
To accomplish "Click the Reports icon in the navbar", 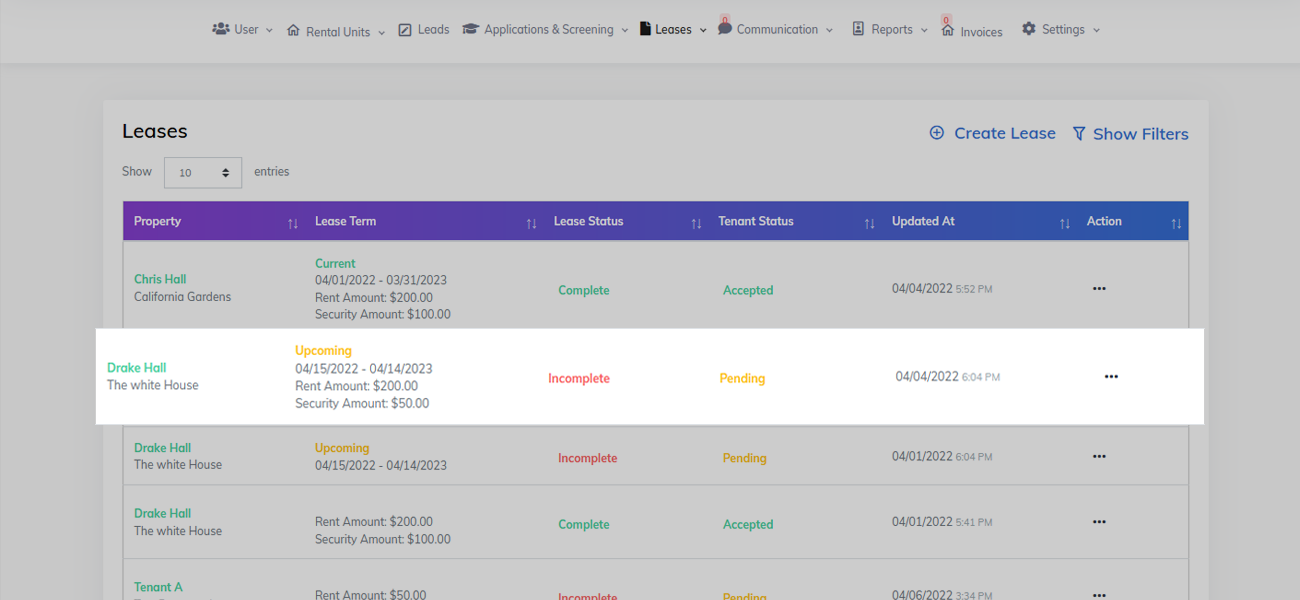I will click(857, 29).
